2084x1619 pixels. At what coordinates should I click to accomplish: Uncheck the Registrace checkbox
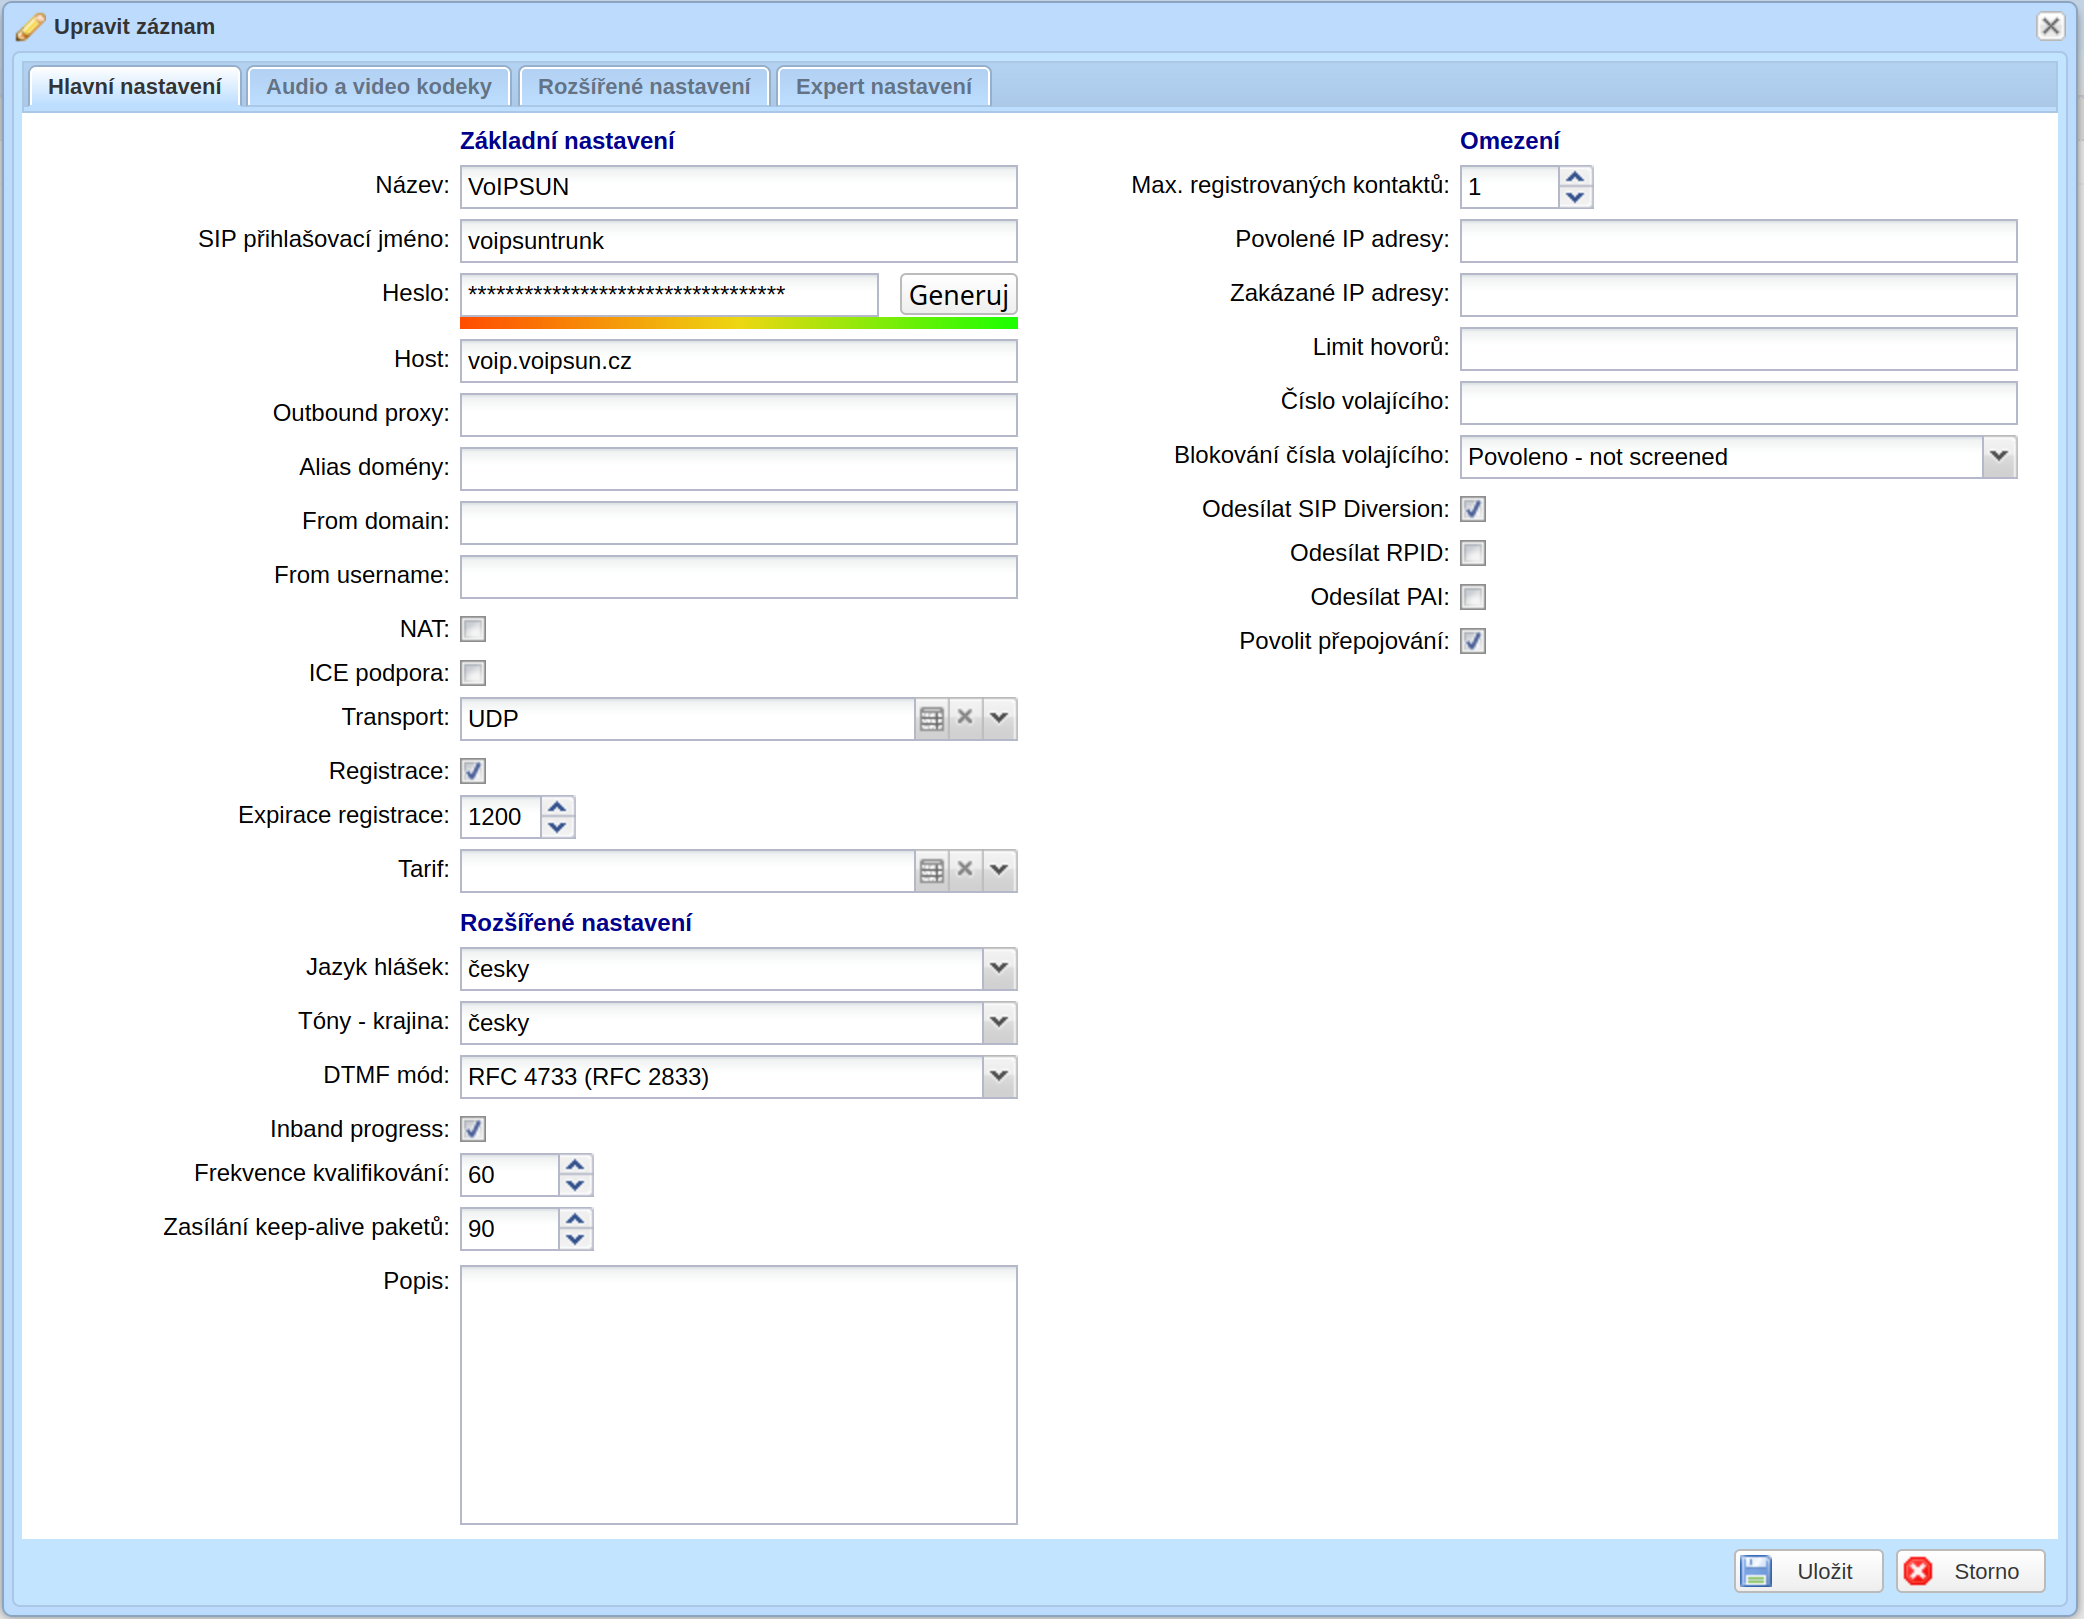[473, 771]
